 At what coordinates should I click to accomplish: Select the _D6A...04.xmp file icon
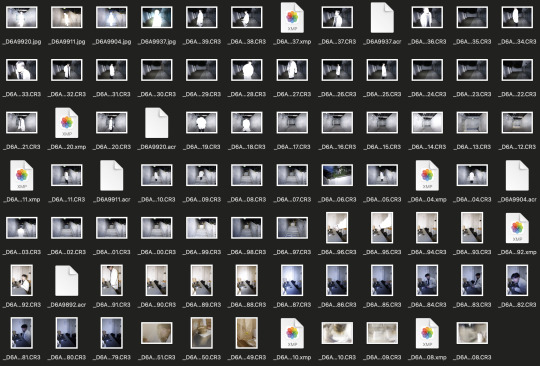click(427, 175)
